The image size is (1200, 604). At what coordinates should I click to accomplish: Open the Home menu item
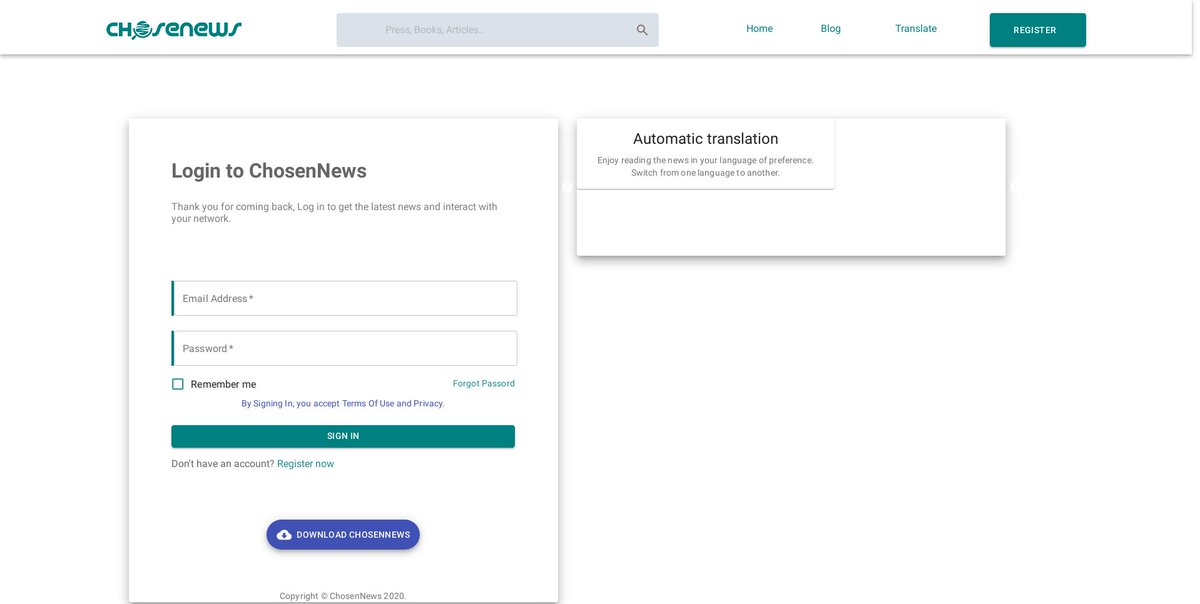click(x=759, y=29)
